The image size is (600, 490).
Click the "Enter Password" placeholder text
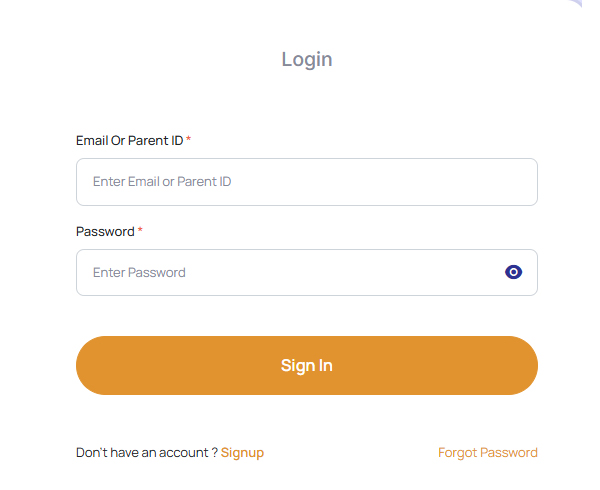tap(139, 272)
